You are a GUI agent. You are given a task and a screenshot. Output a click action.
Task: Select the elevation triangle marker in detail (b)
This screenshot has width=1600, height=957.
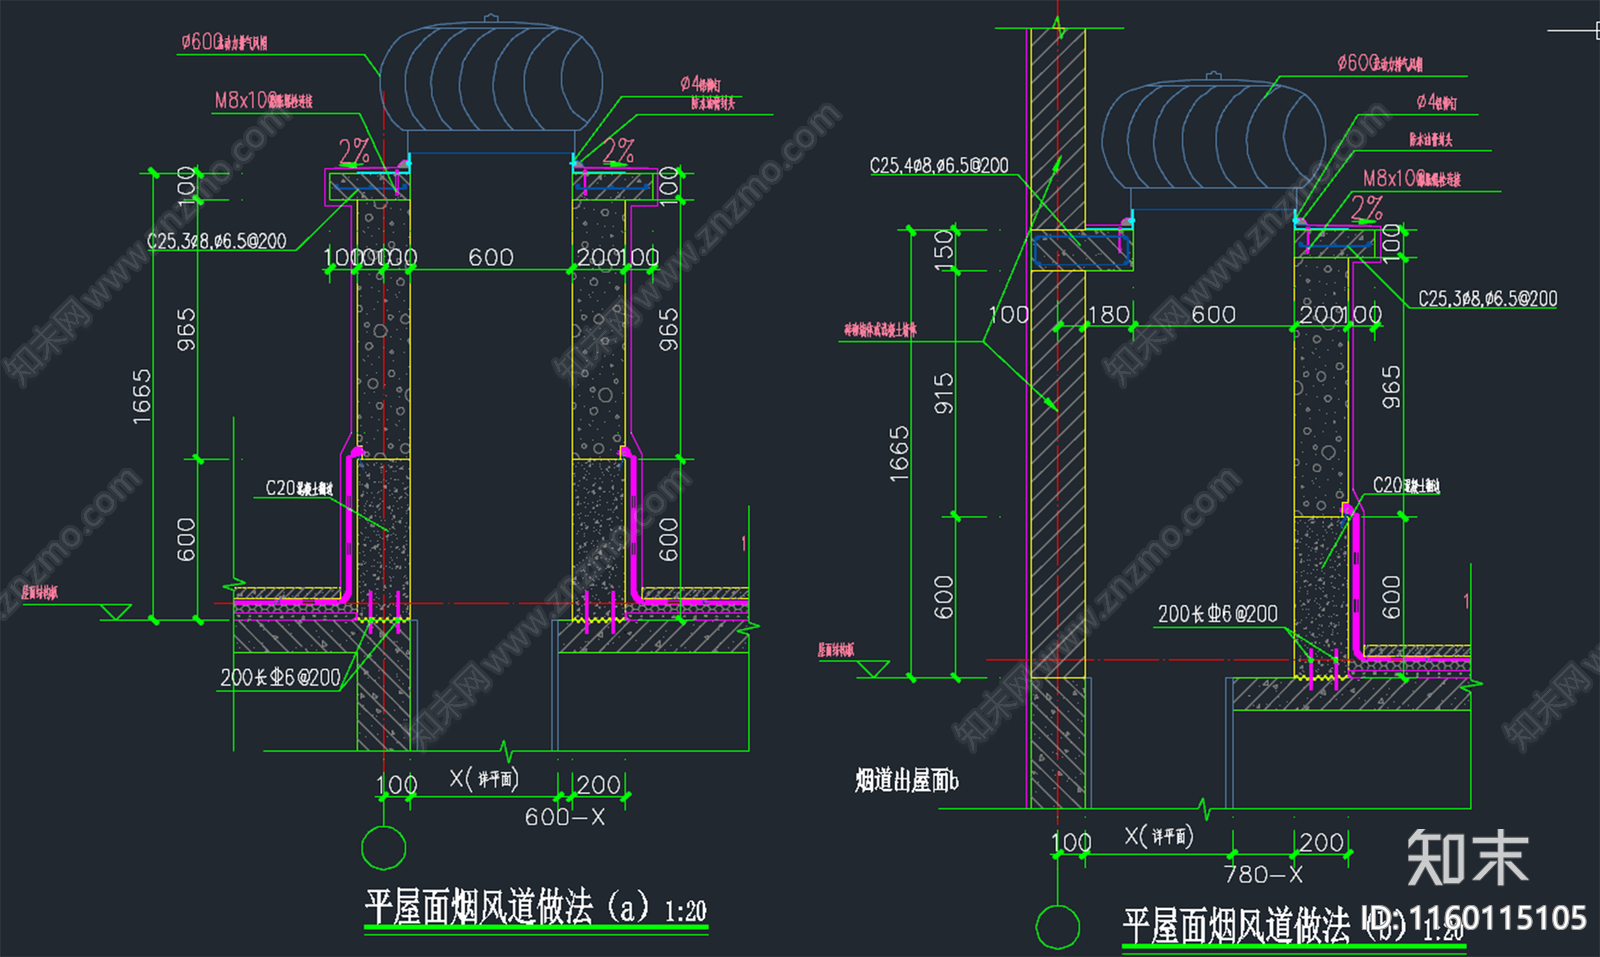tap(873, 669)
